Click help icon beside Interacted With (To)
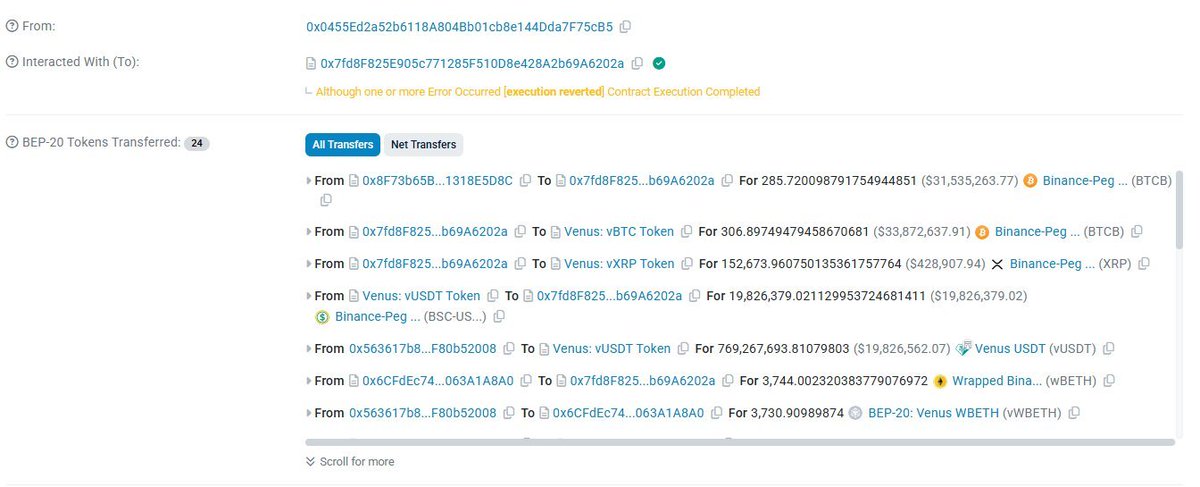Viewport: 1200px width, 487px height. pos(12,62)
